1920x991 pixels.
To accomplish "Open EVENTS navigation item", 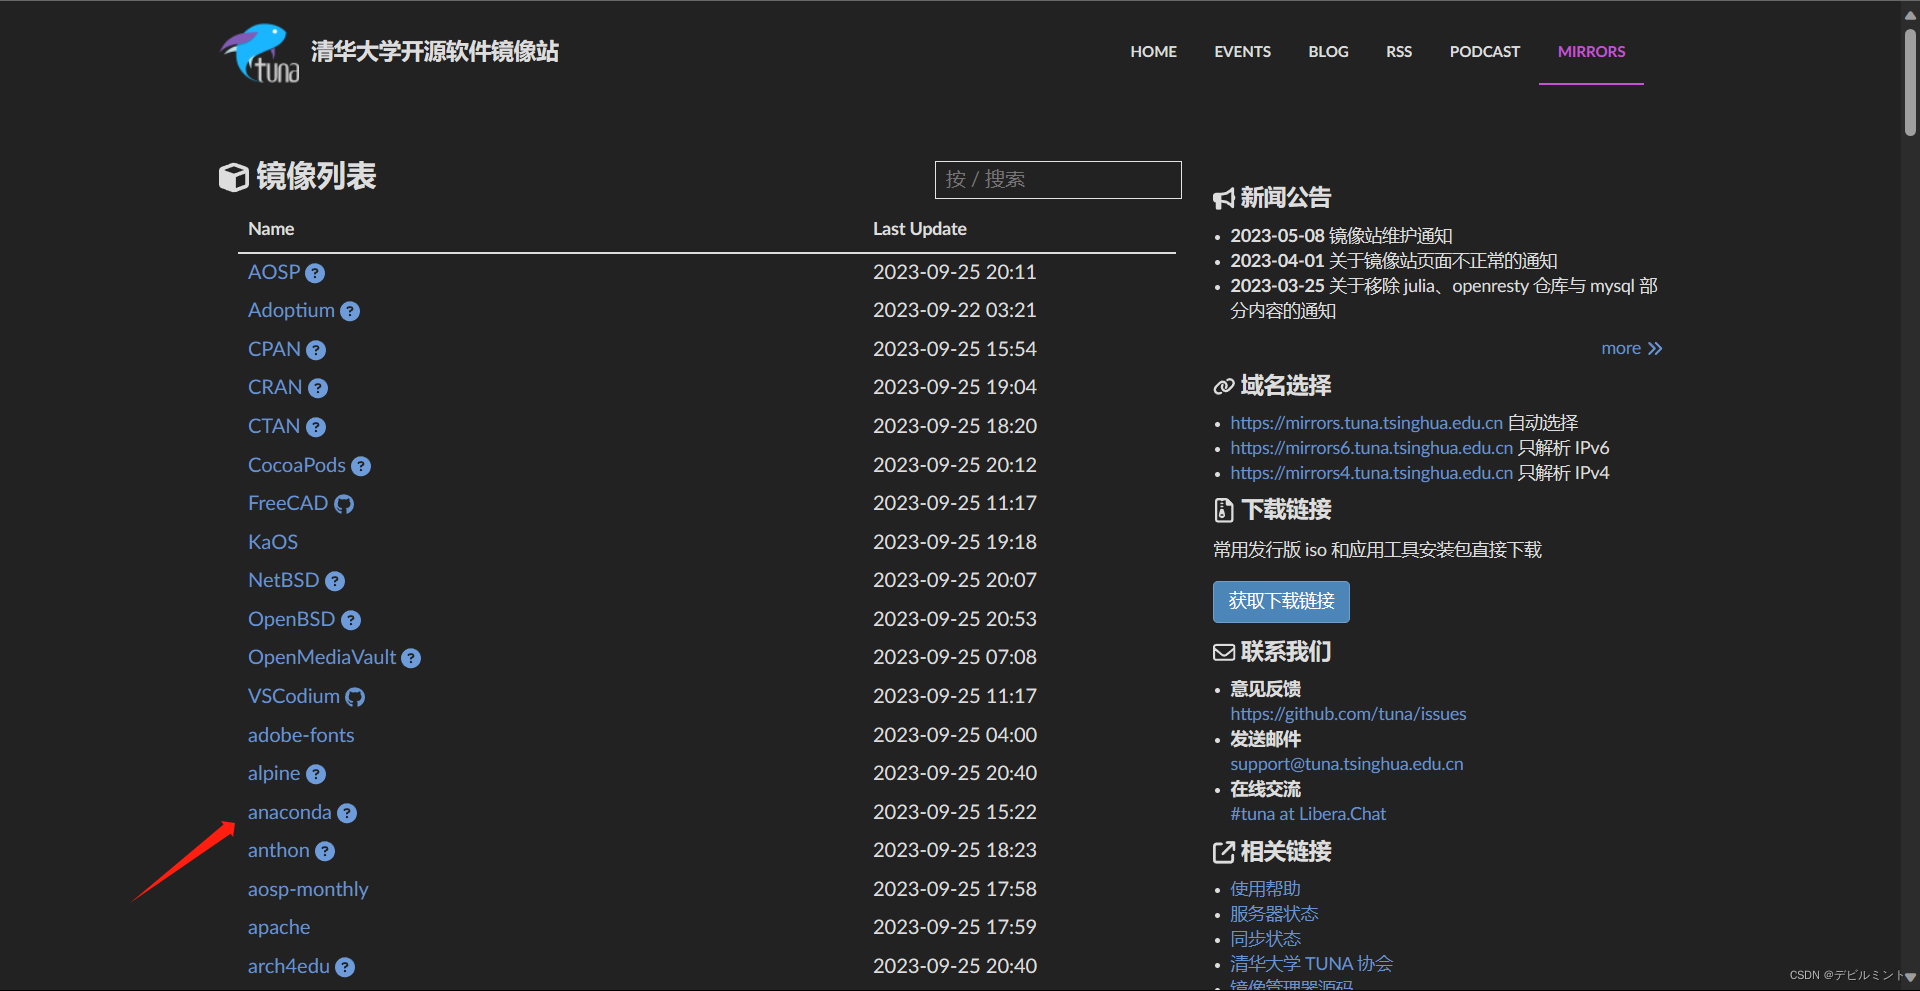I will click(1242, 52).
